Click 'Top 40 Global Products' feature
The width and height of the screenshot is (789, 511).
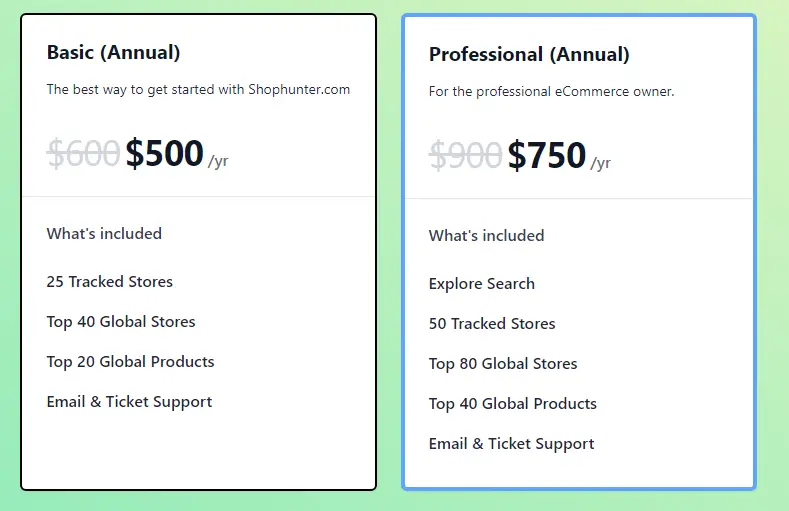click(513, 404)
